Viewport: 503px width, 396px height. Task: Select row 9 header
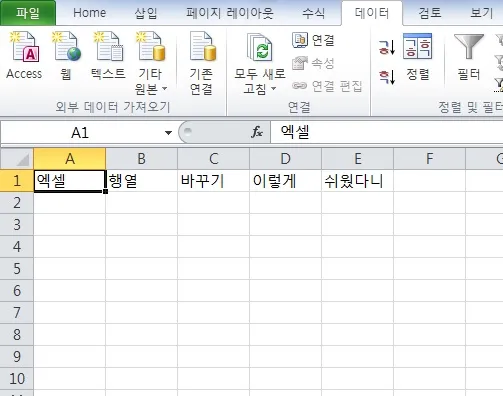point(17,357)
